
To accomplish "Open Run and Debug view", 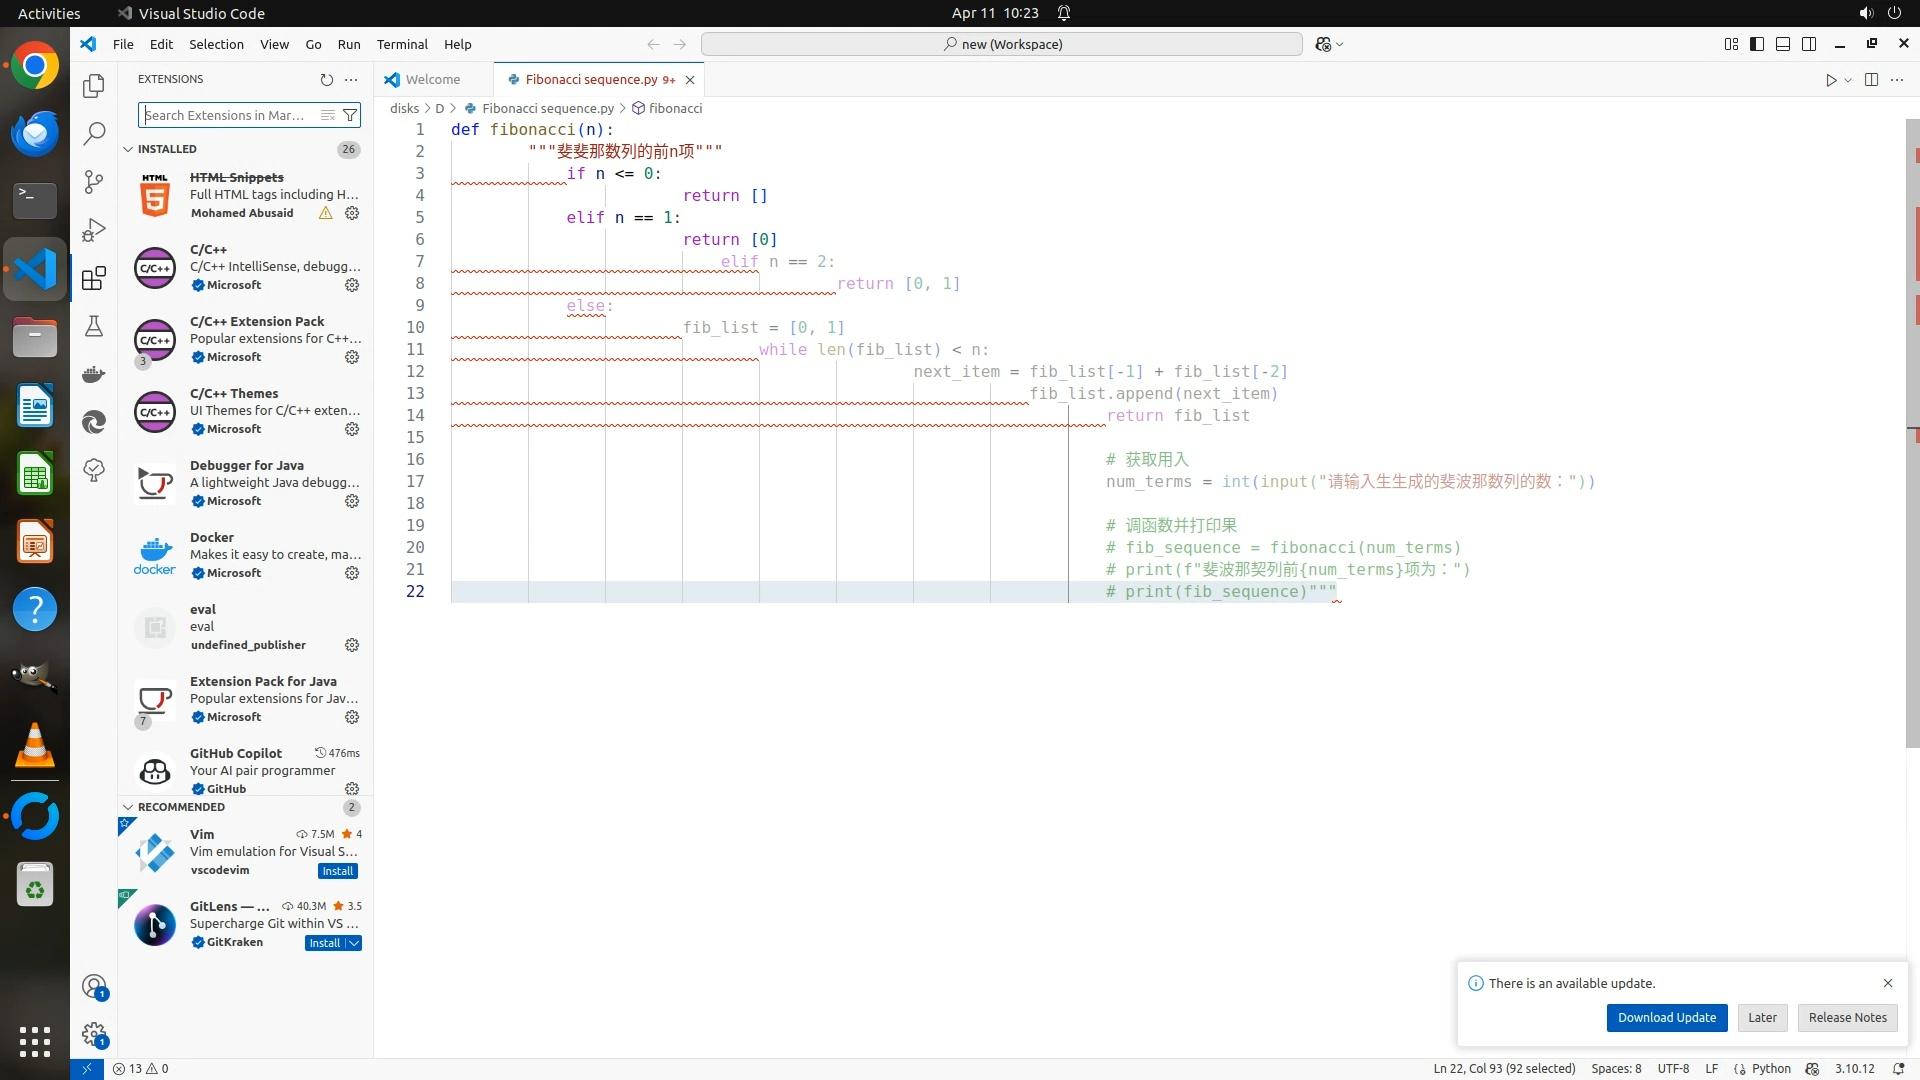I will tap(94, 230).
